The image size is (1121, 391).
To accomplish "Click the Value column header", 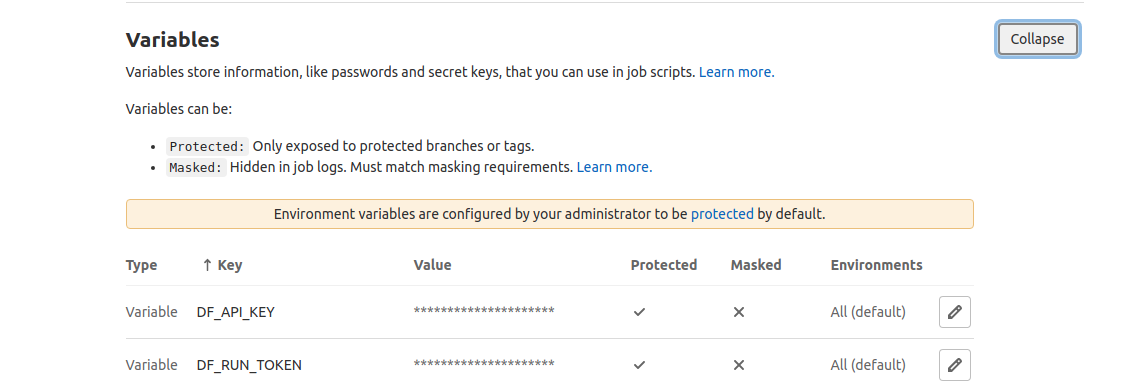I will coord(433,265).
